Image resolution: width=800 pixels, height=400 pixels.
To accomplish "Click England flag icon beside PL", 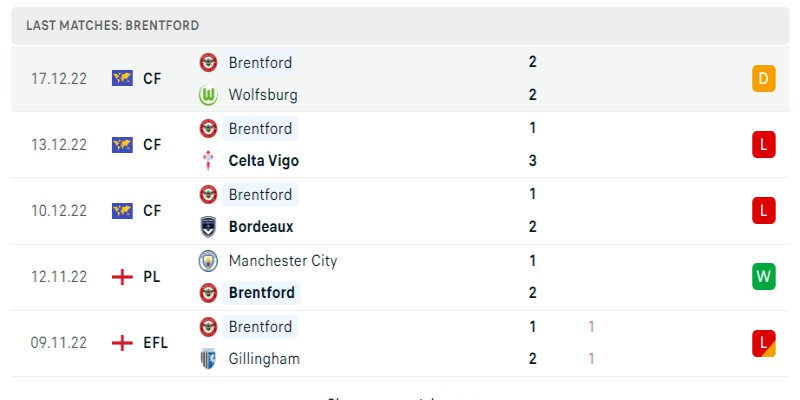I will point(122,277).
